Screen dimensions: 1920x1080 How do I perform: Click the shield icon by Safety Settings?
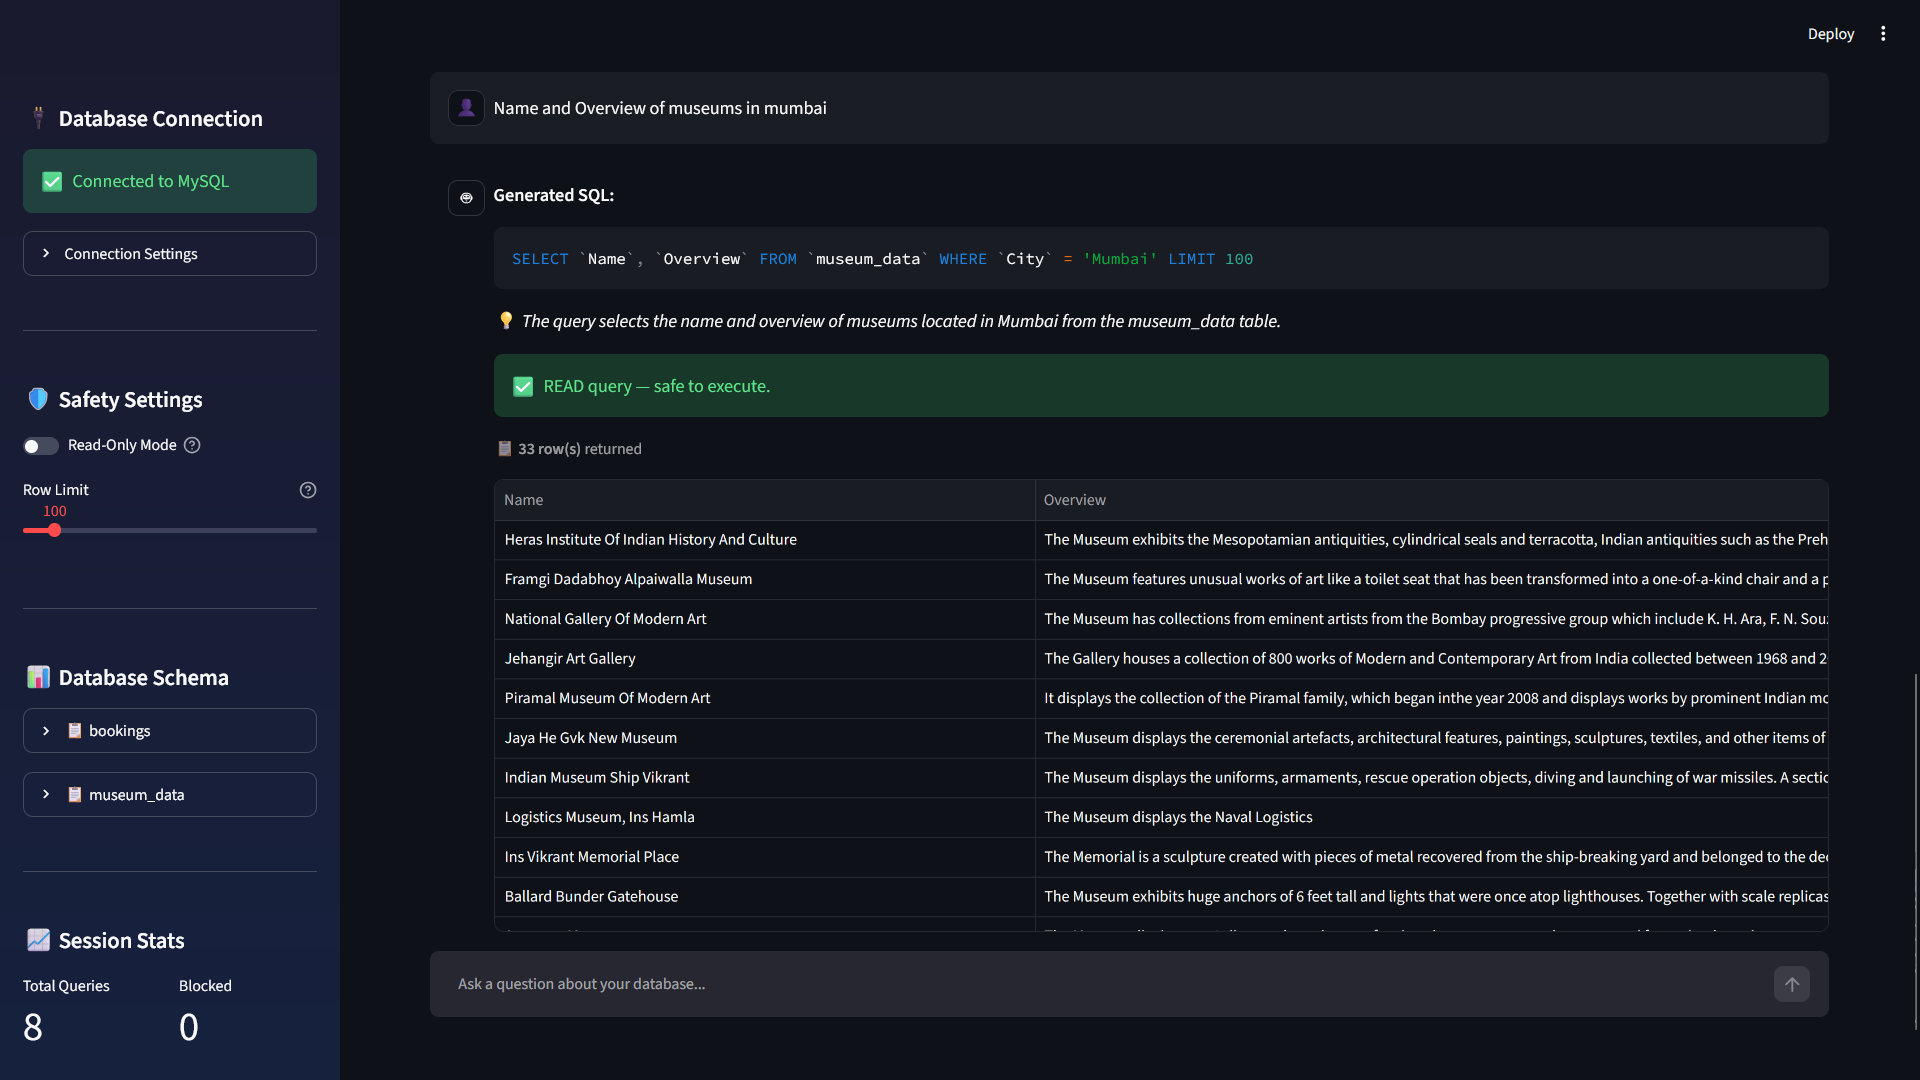point(38,399)
